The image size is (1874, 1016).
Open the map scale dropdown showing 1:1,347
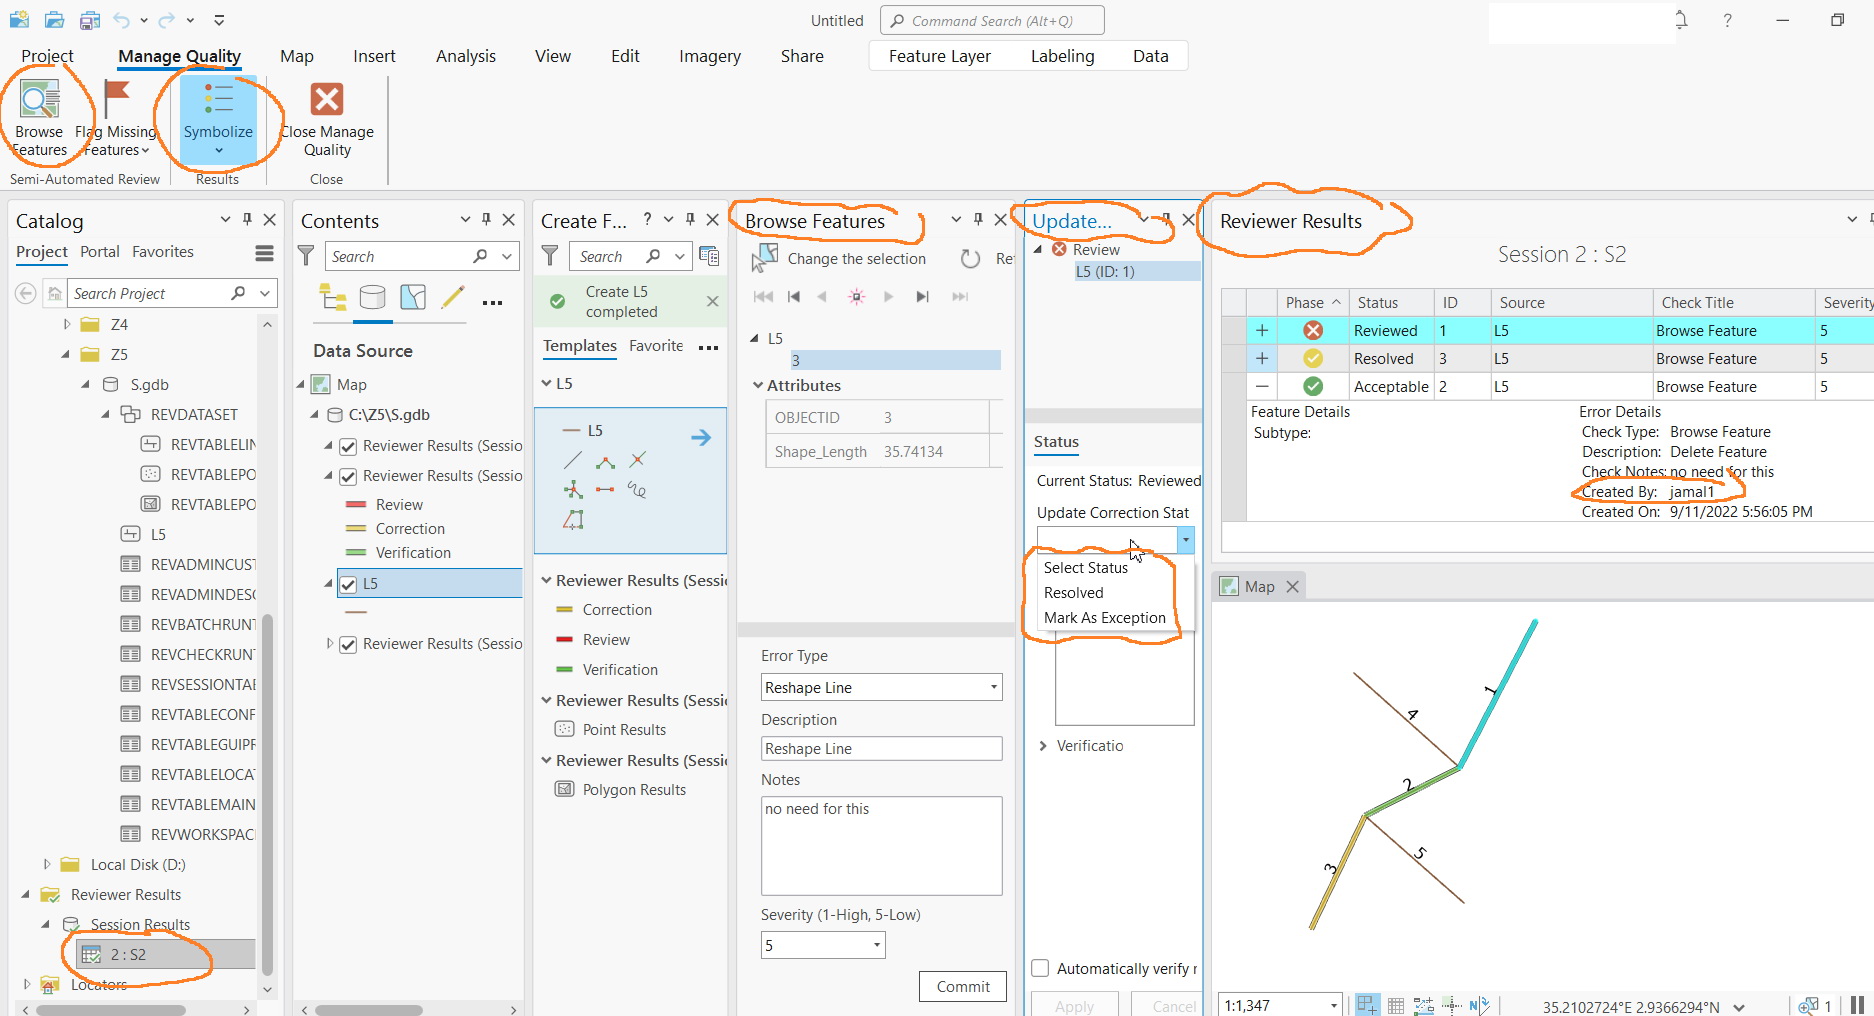(1332, 1005)
